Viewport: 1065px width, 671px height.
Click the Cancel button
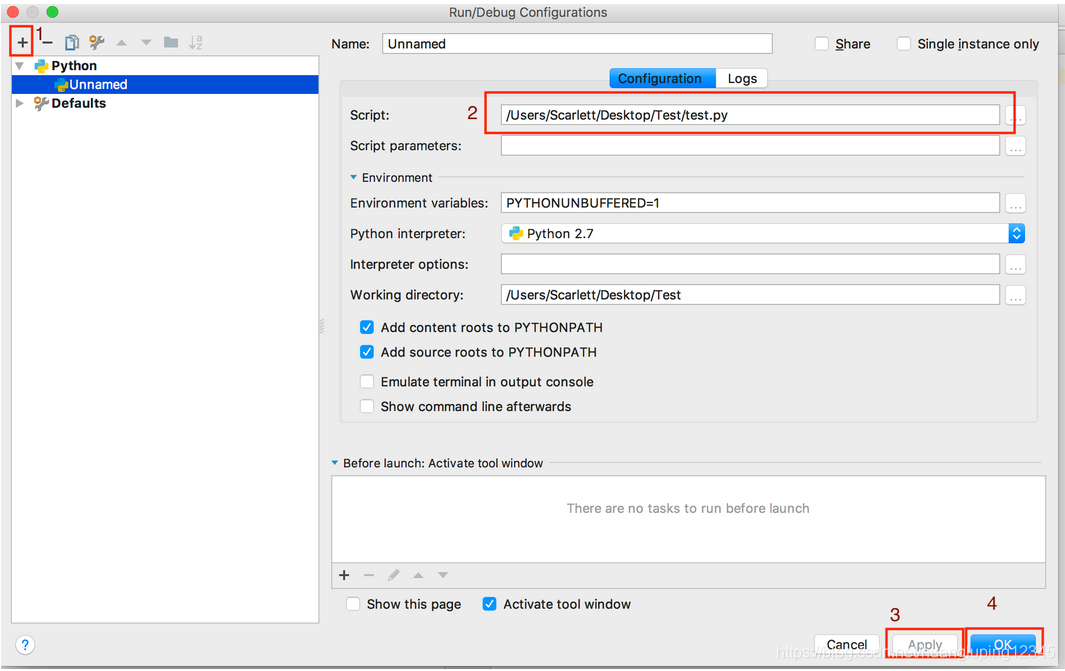pos(847,645)
